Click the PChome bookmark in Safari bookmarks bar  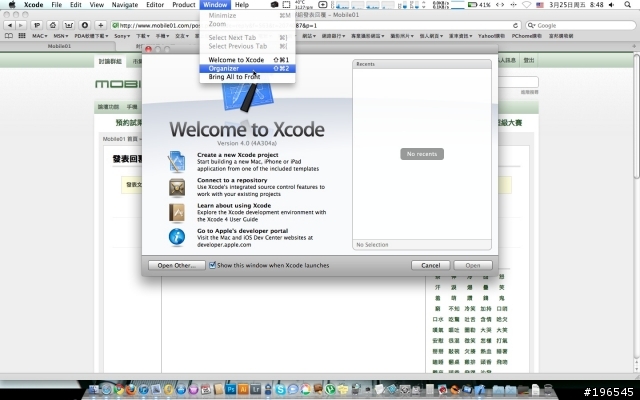pyautogui.click(x=527, y=36)
